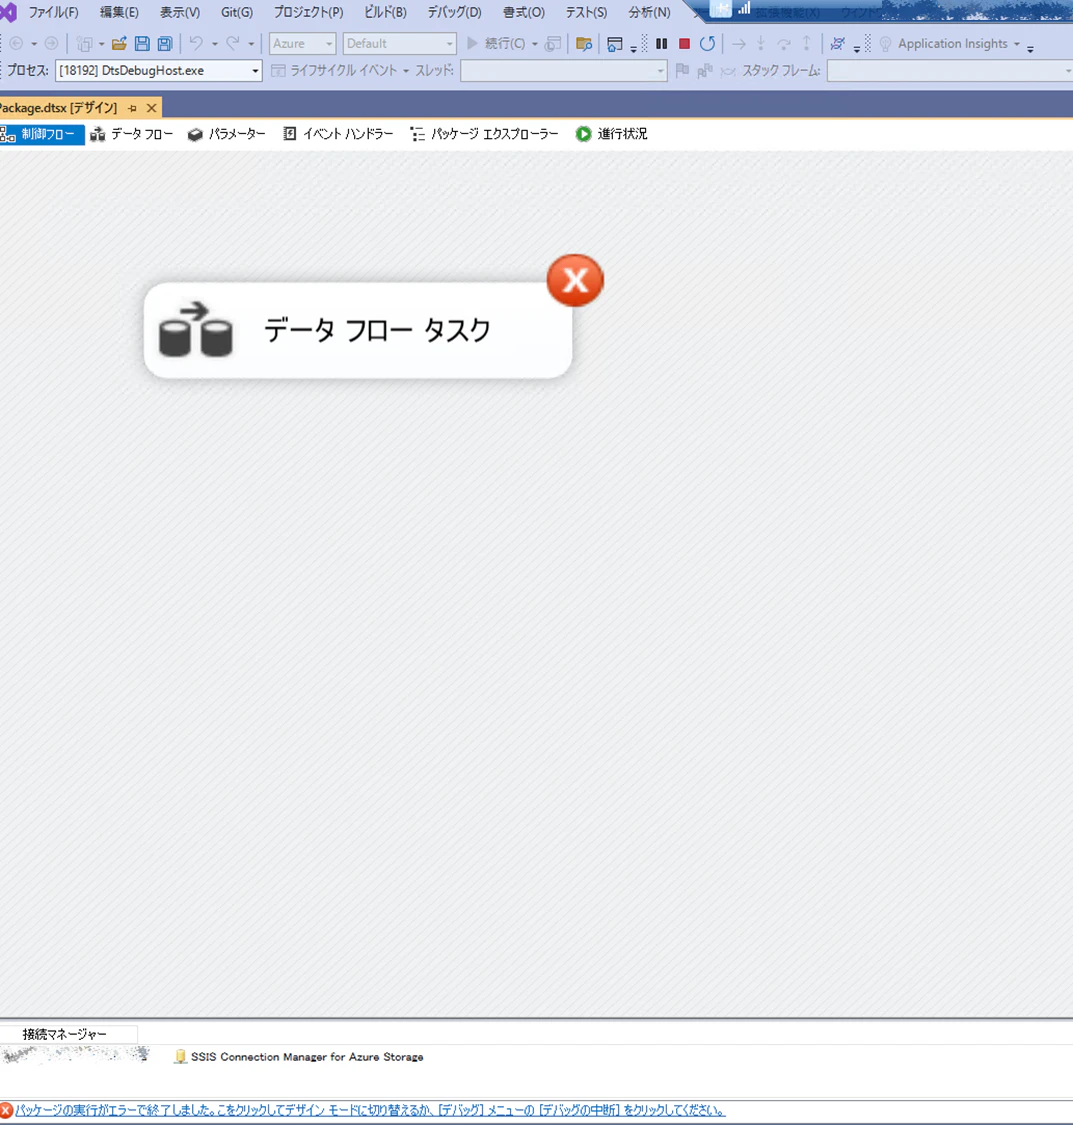Image resolution: width=1073 pixels, height=1125 pixels.
Task: Close the Package.dtsx design tab
Action: pyautogui.click(x=151, y=108)
